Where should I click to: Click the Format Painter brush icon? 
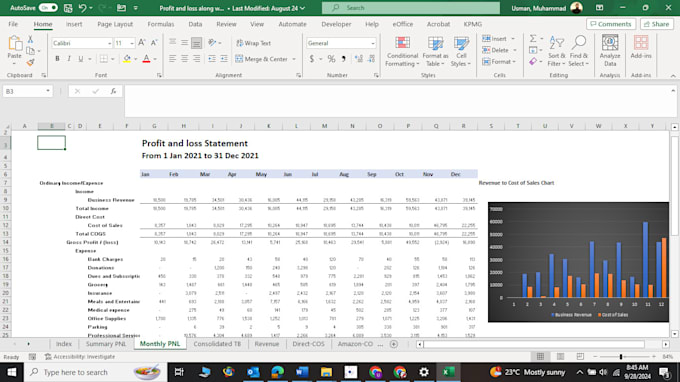click(30, 63)
